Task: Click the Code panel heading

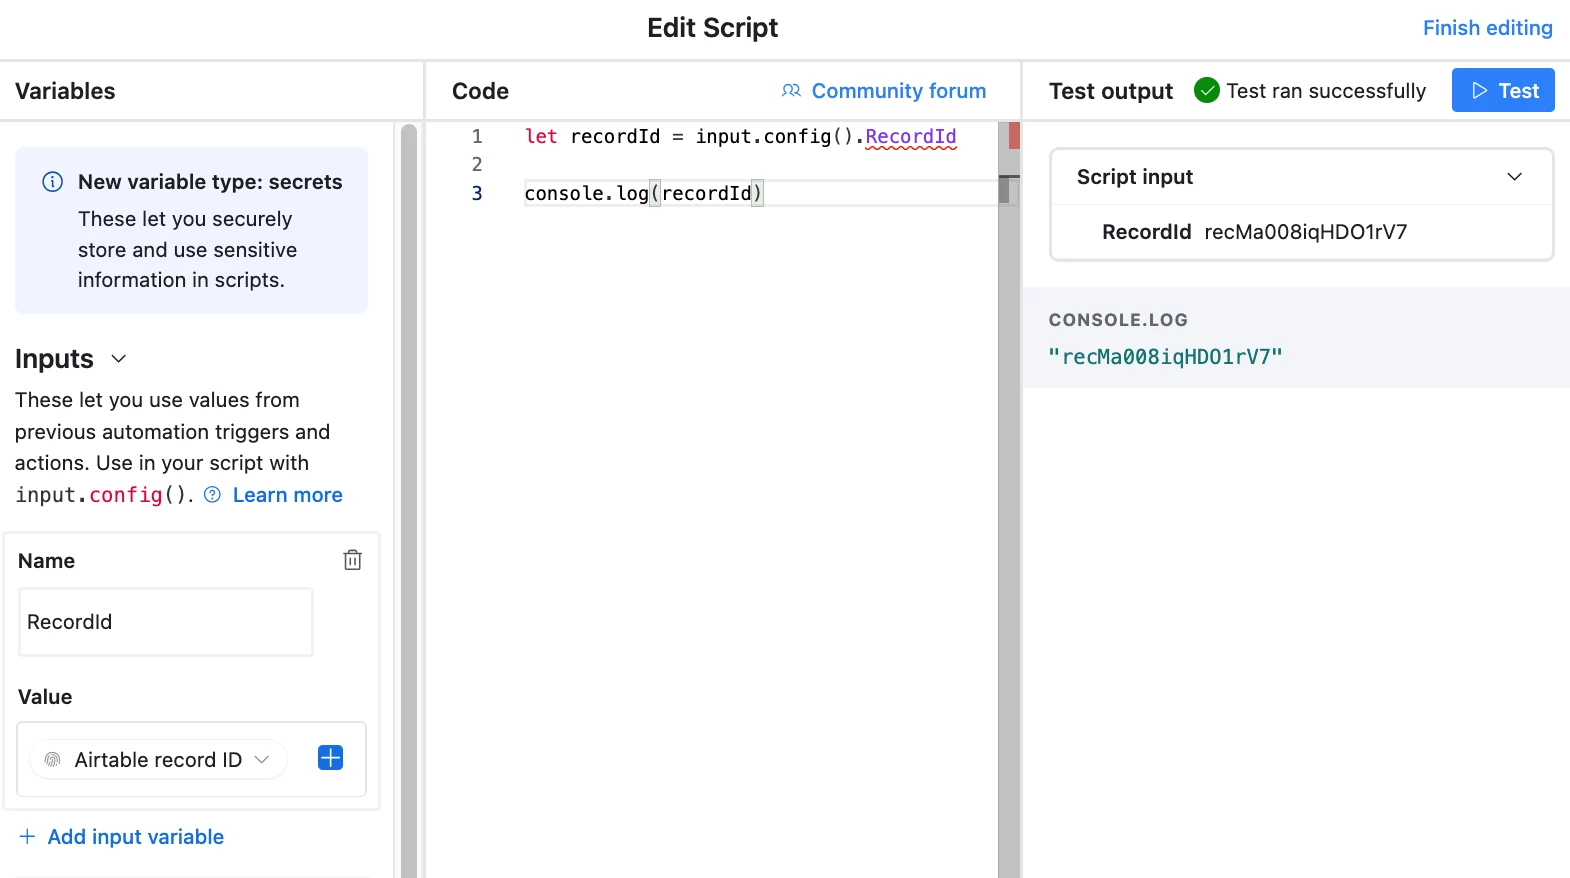Action: [480, 91]
